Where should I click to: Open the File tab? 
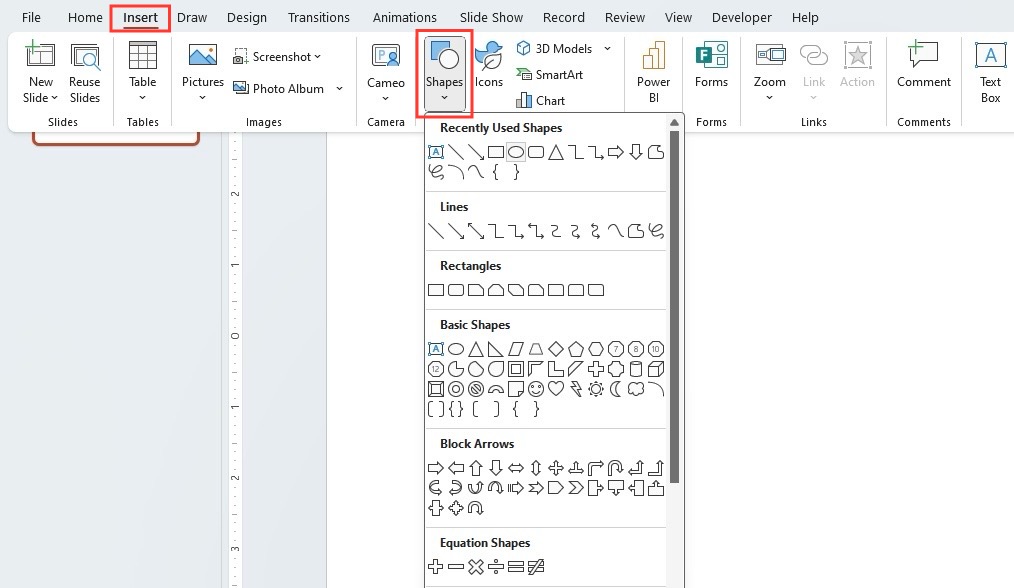31,17
